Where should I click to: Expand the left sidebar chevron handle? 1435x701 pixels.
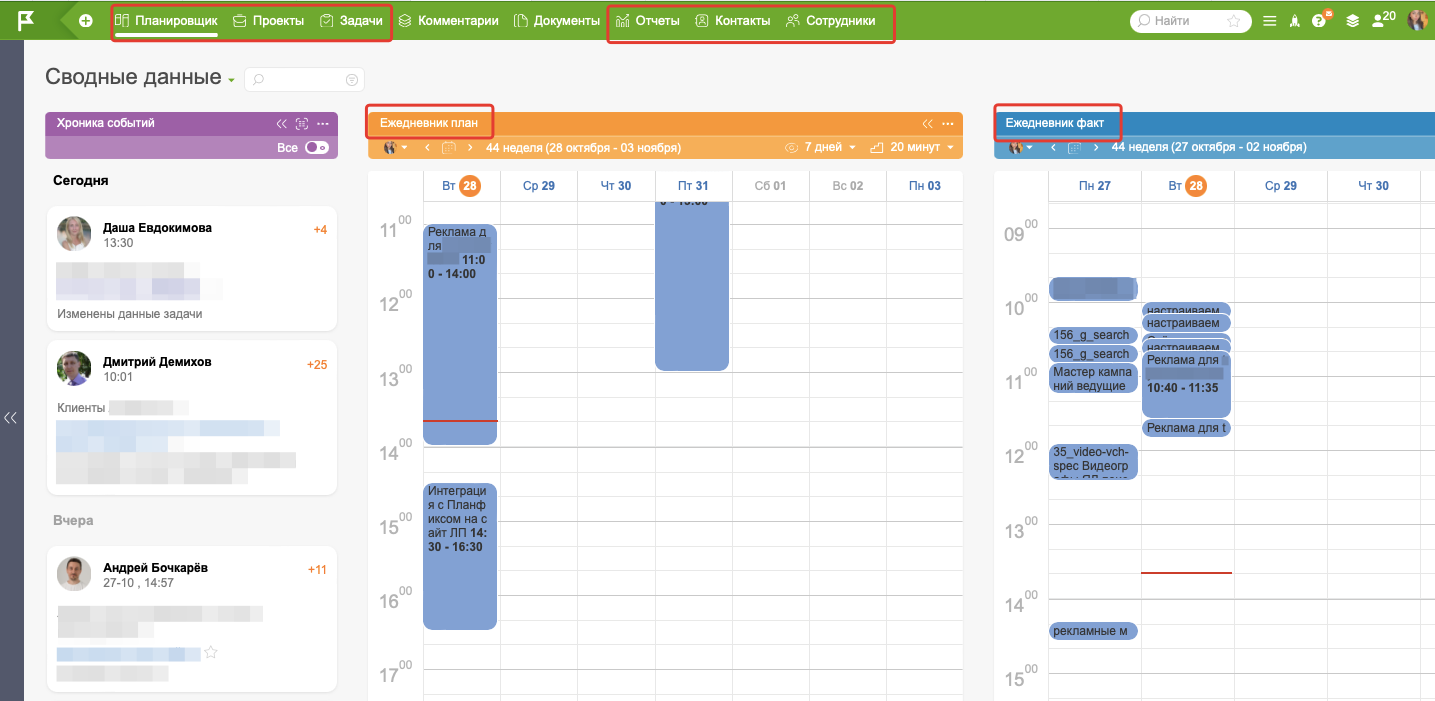pos(11,418)
